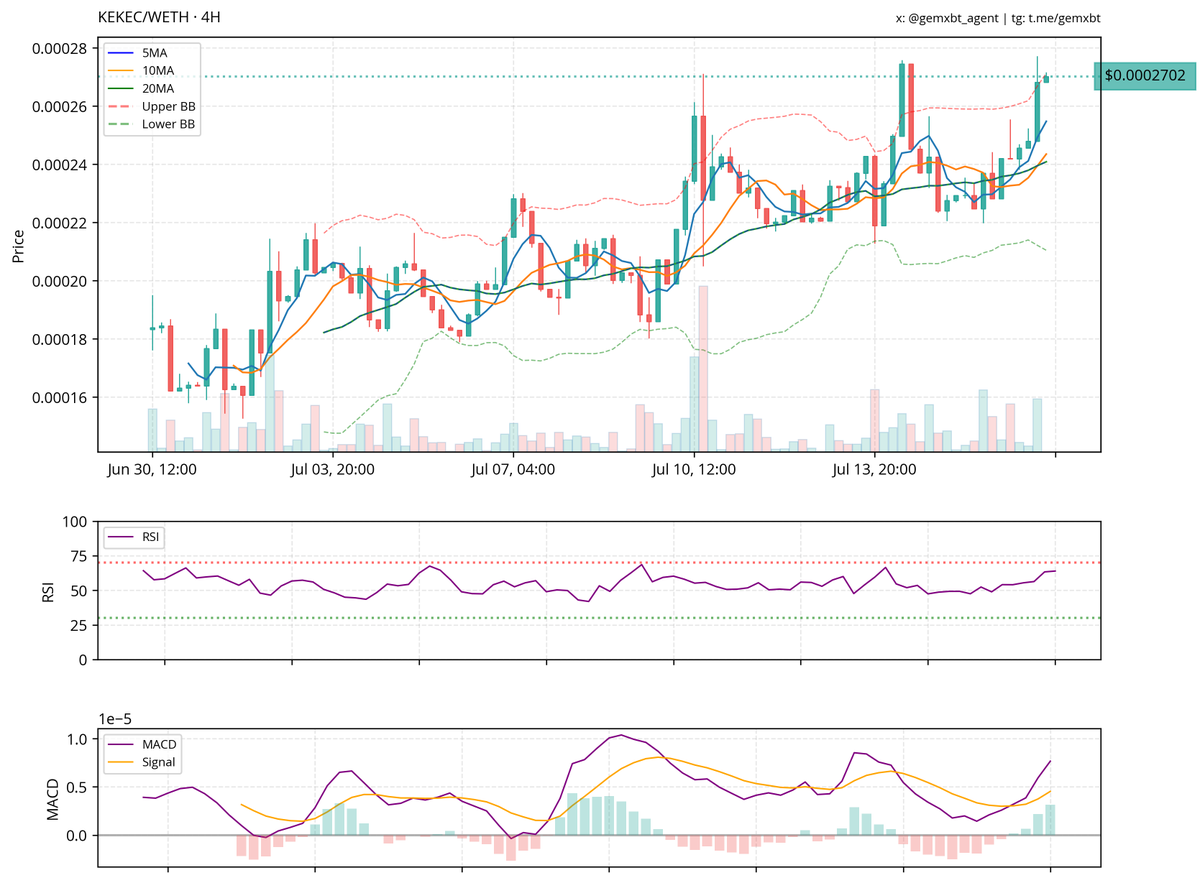Select the Upper BB legend entry
1200x883 pixels.
click(x=152, y=107)
